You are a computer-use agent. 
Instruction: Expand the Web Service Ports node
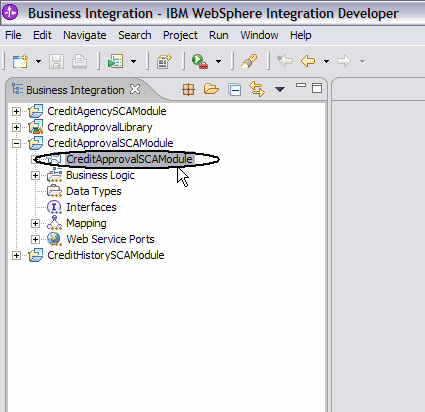[35, 239]
